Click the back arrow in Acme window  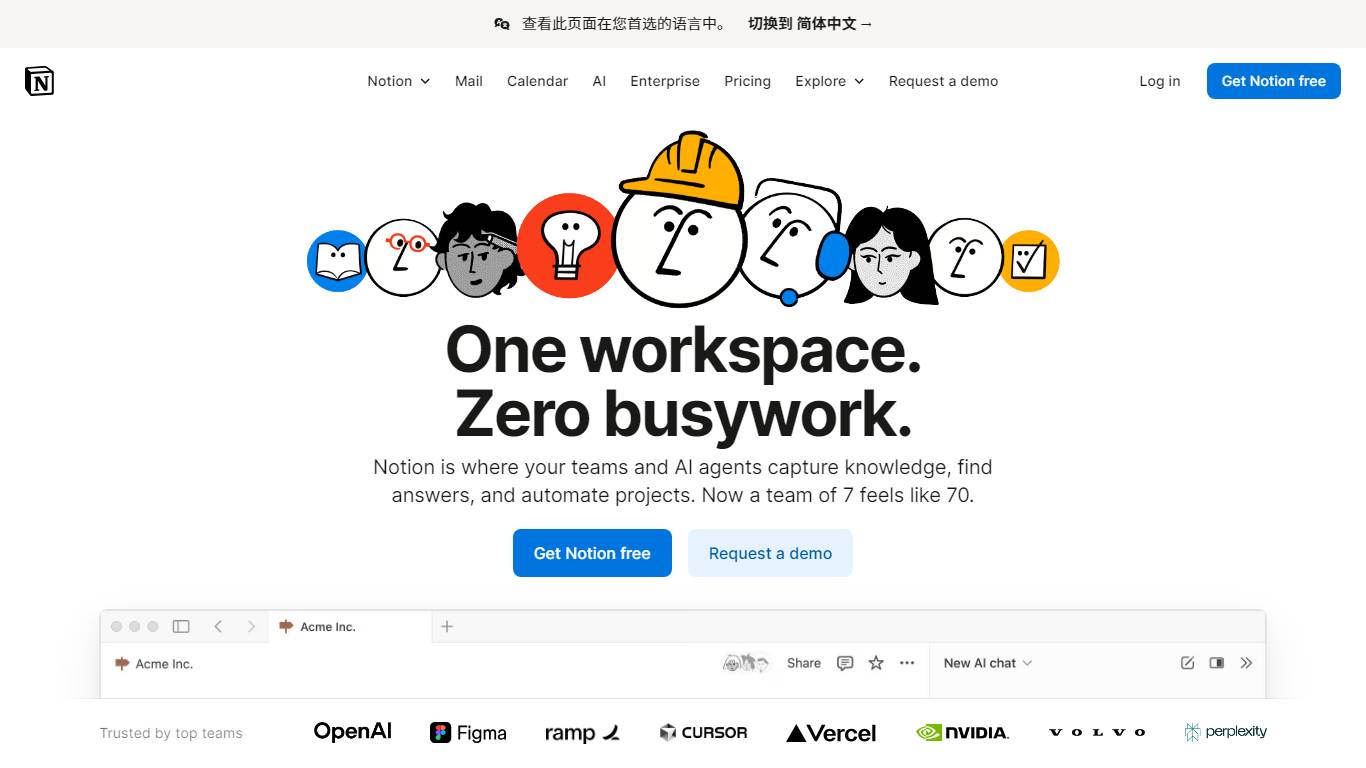pos(218,626)
